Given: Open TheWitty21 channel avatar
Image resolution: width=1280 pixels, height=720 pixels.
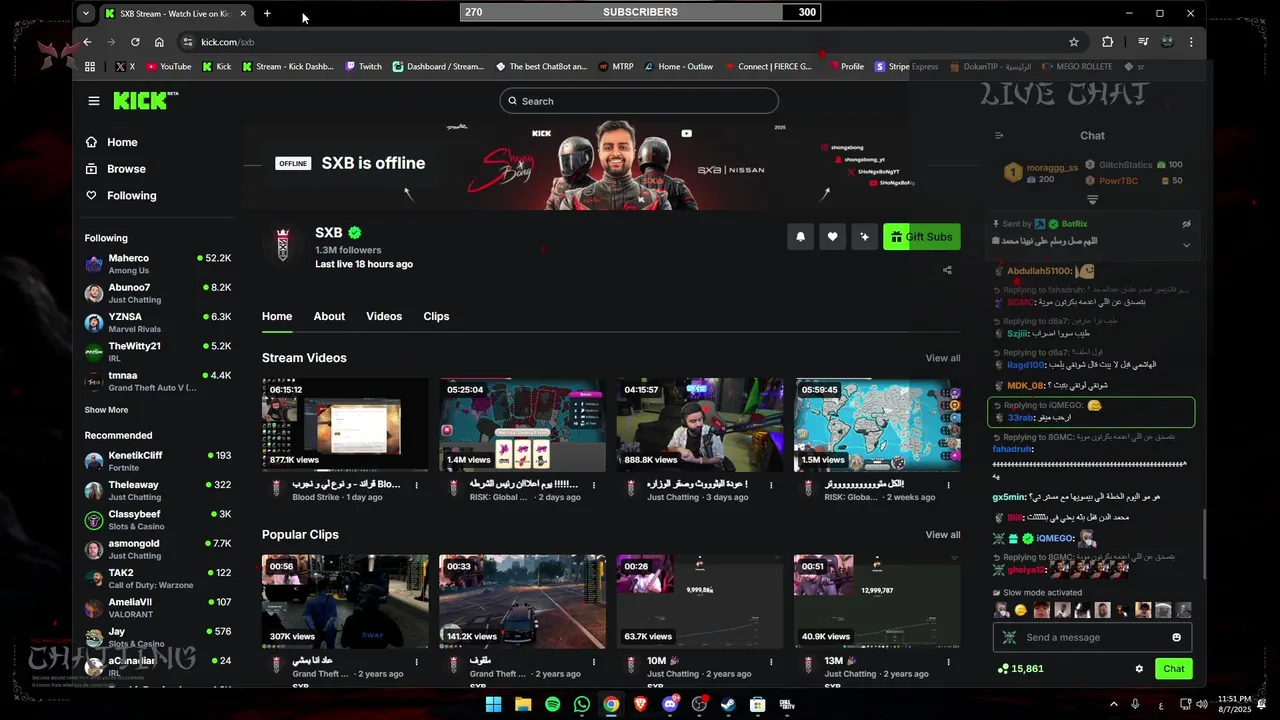Looking at the screenshot, I should pos(94,352).
